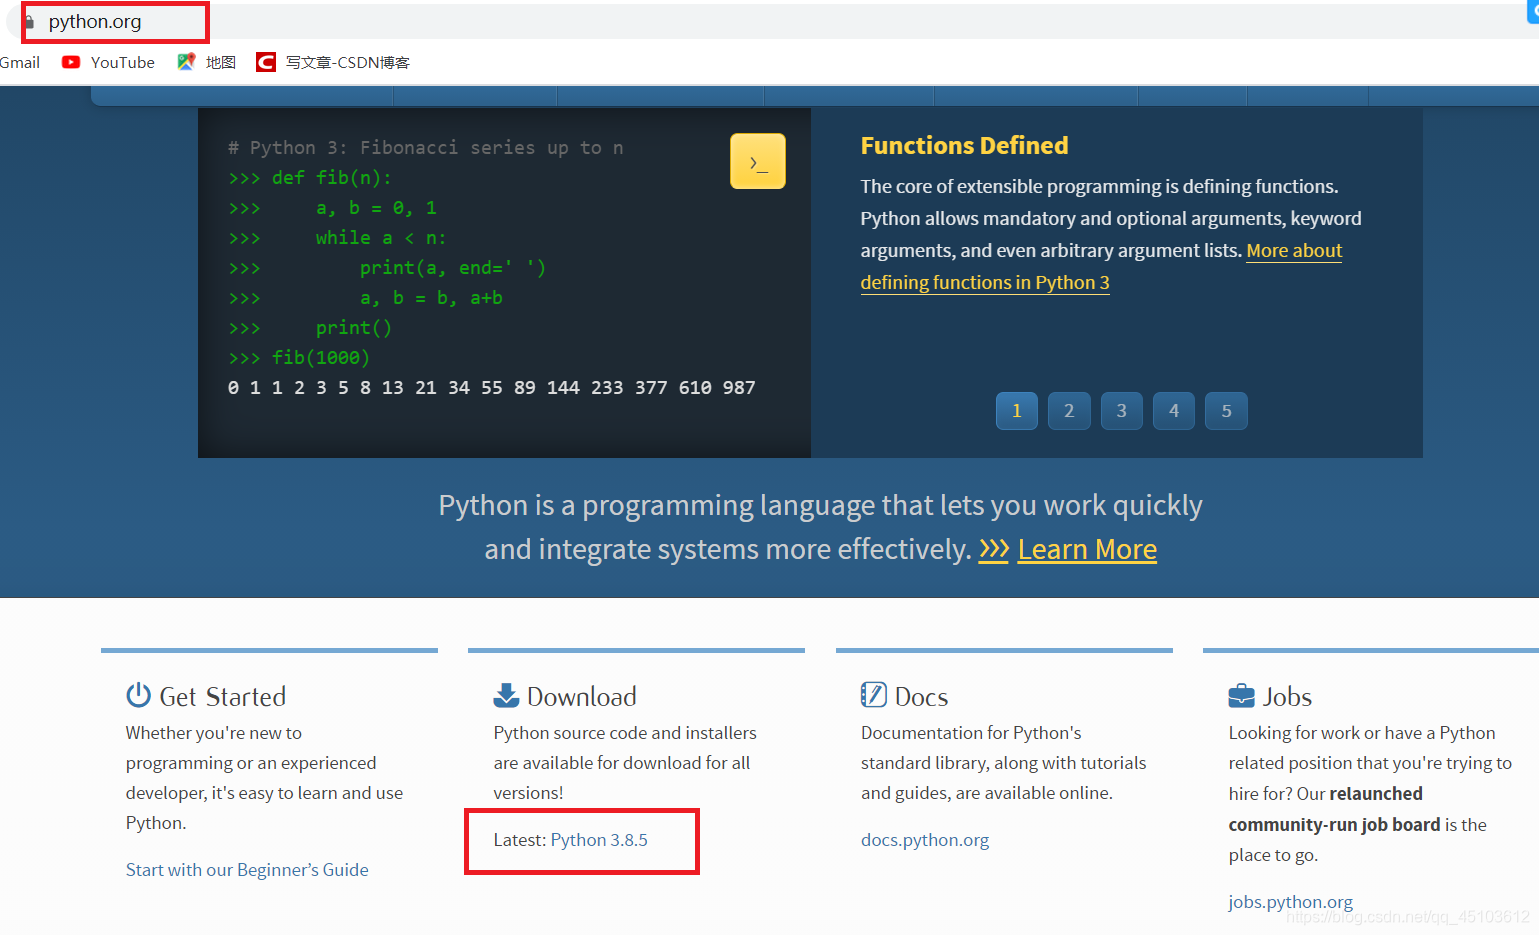Open the Gmail bookmark

click(x=20, y=62)
